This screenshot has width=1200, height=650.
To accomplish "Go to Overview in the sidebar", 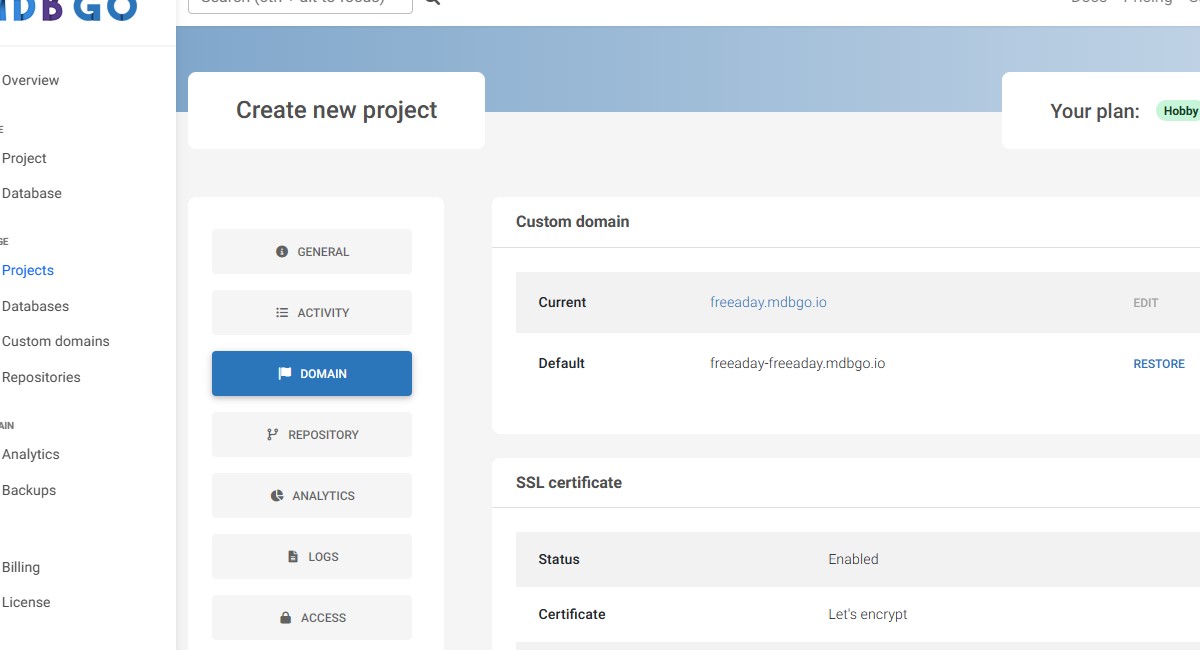I will coord(30,80).
